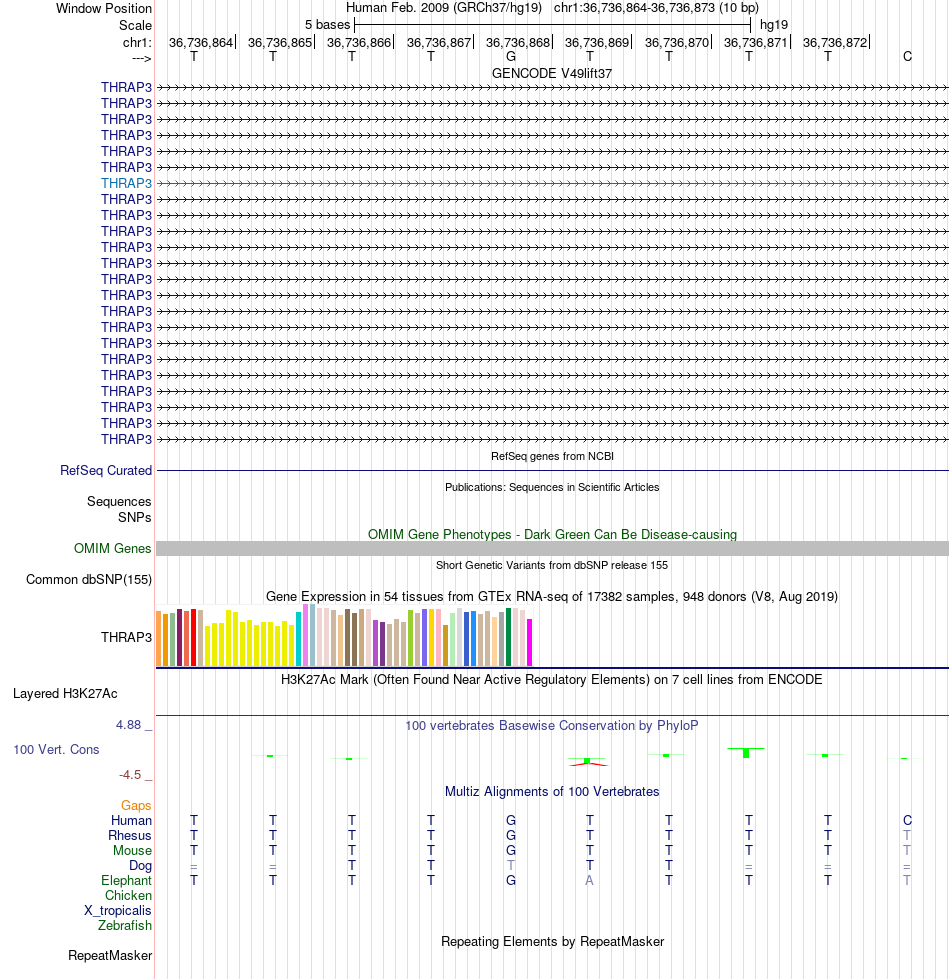Open the RefSeq Curated track label
The width and height of the screenshot is (950, 979).
pyautogui.click(x=106, y=470)
